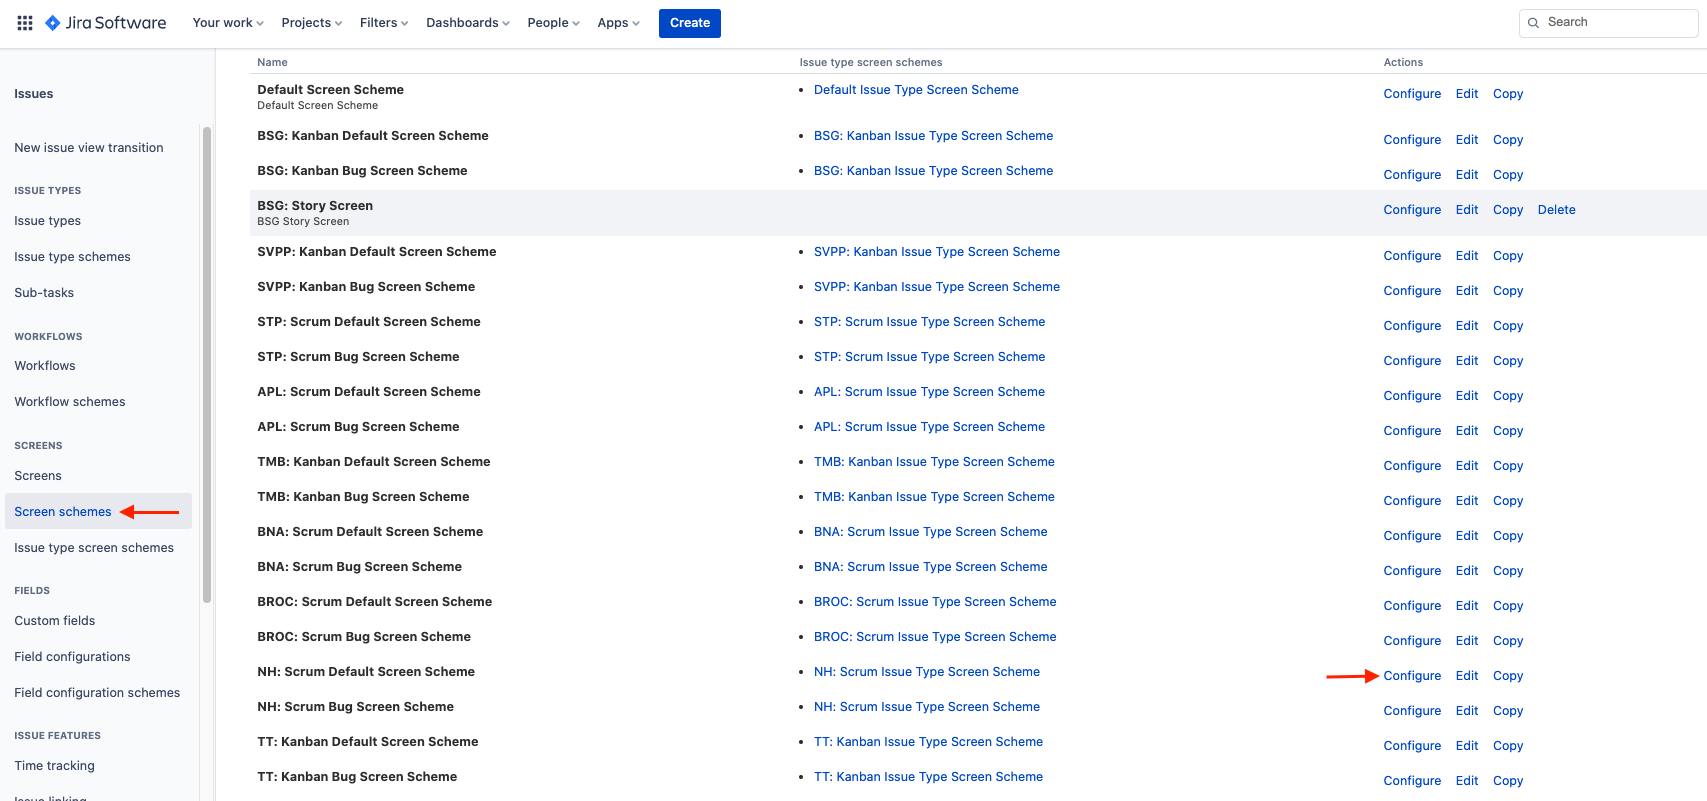Click the search magnifier icon

pyautogui.click(x=1534, y=23)
